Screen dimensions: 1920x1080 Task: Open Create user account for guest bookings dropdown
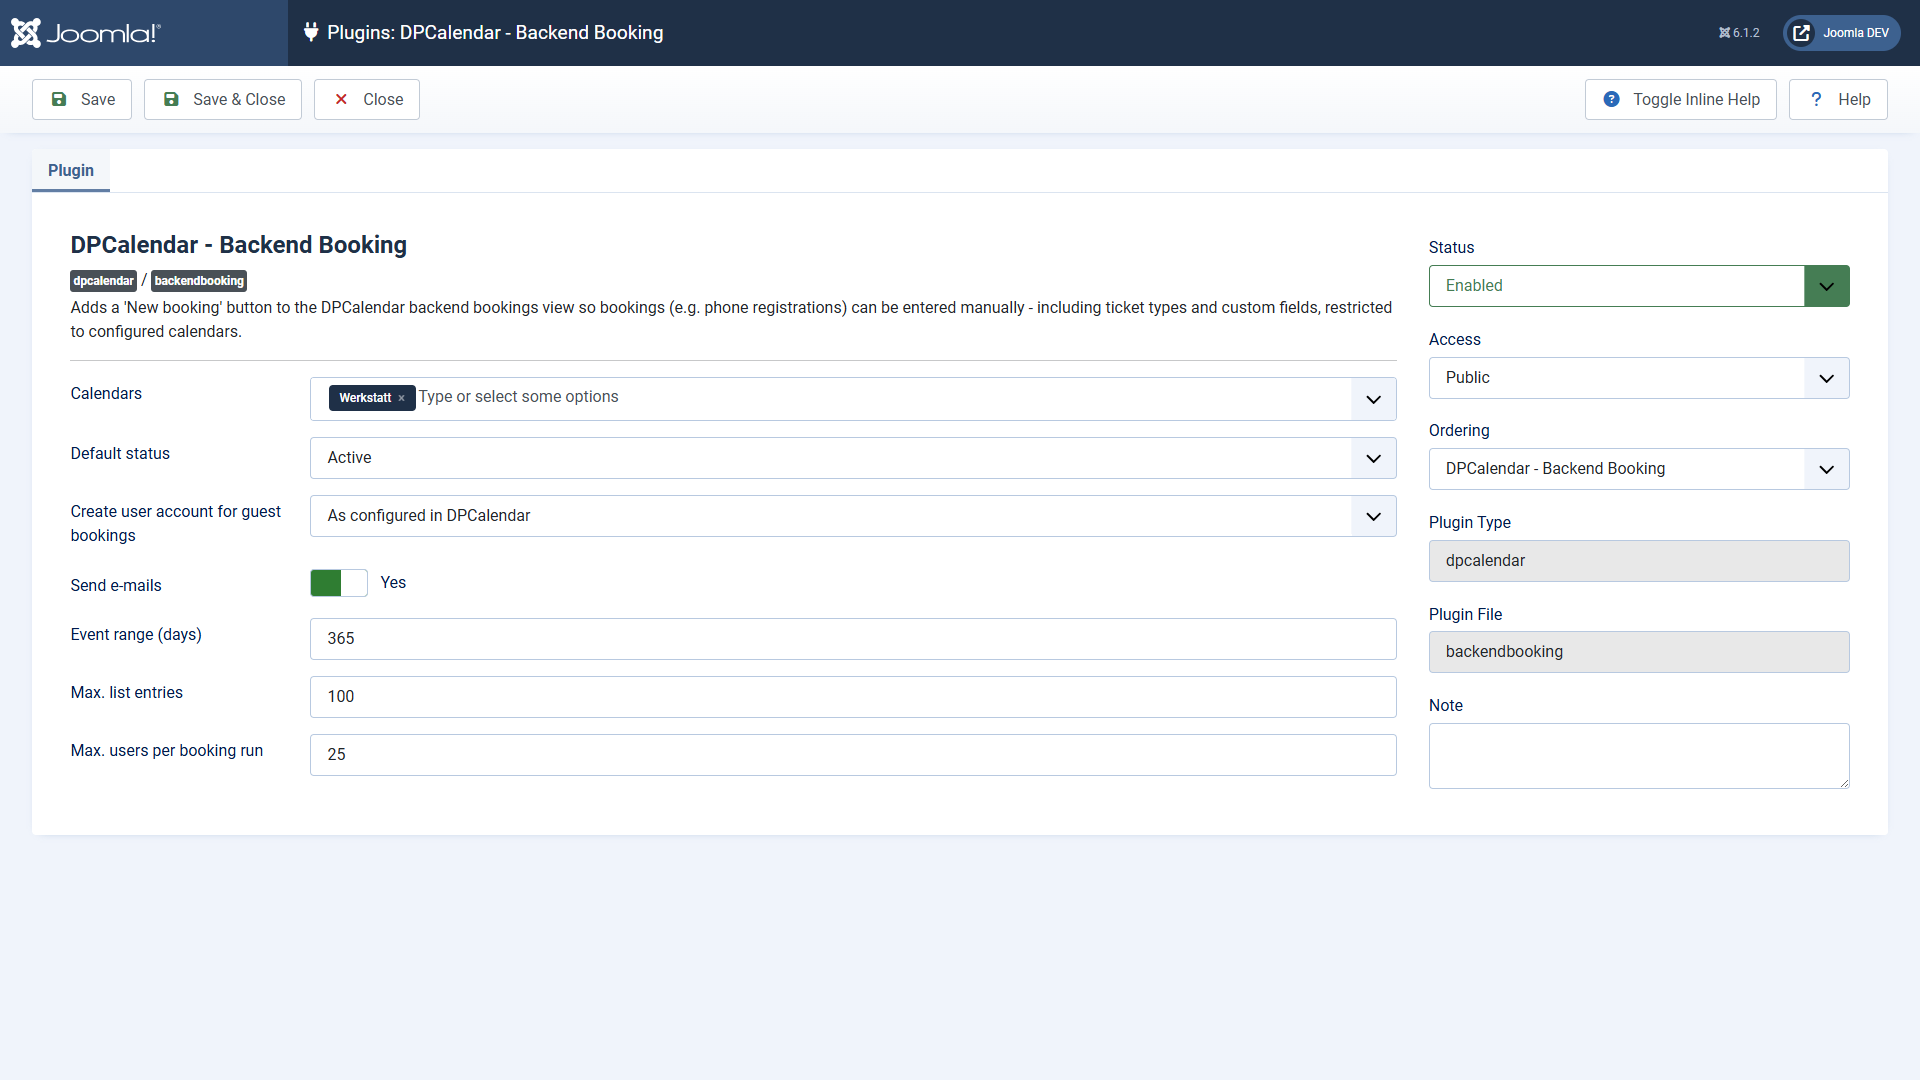[853, 516]
